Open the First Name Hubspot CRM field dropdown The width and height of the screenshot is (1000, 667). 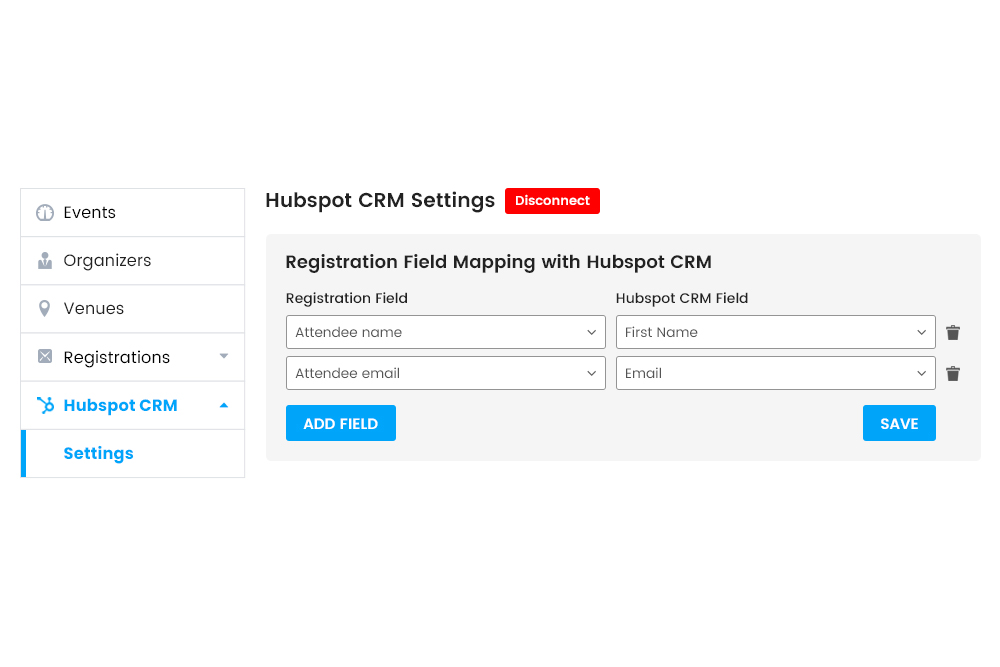[x=775, y=332]
